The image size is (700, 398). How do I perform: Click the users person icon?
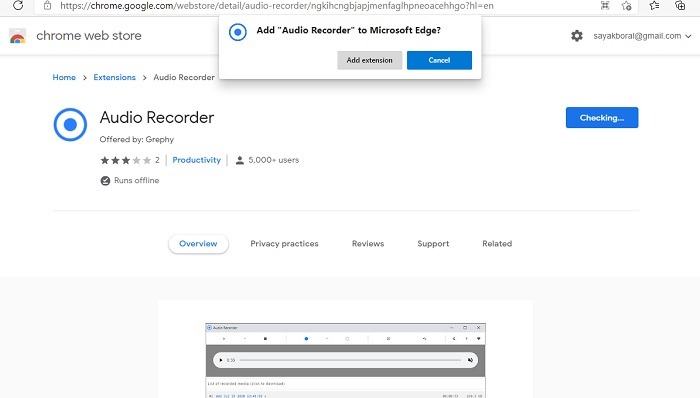point(240,160)
